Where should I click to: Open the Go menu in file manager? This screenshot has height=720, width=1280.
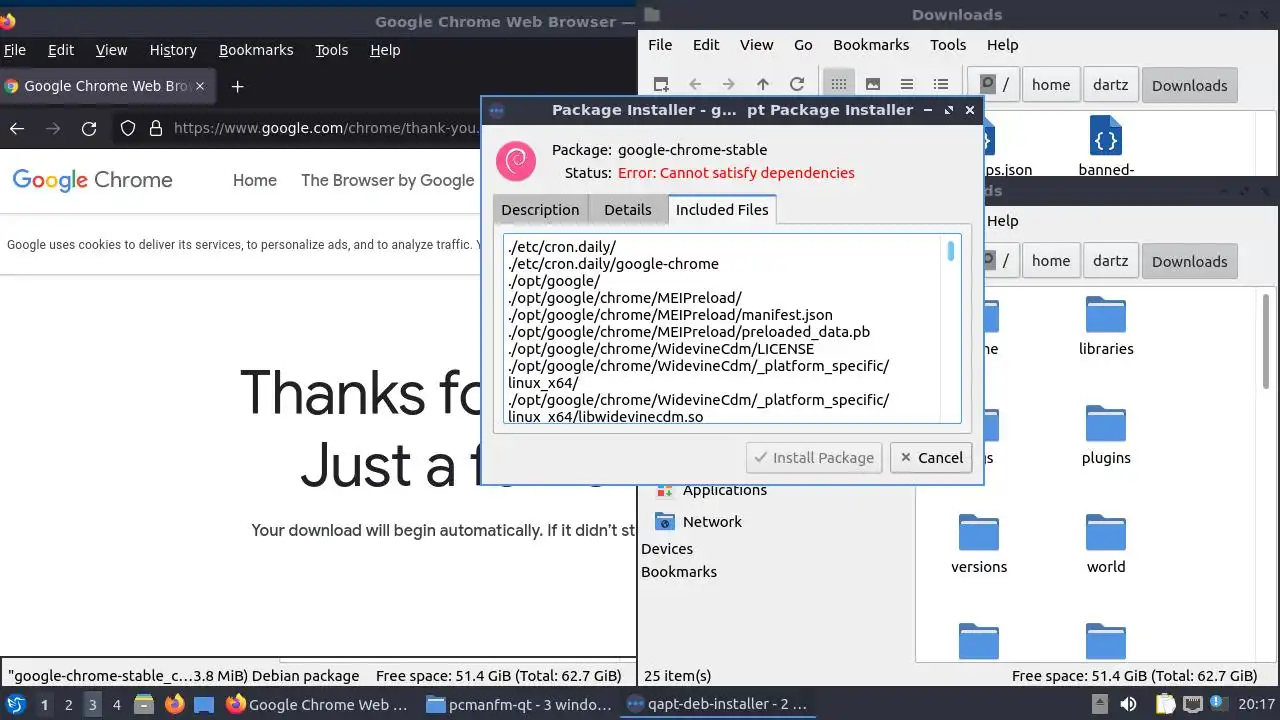coord(803,45)
